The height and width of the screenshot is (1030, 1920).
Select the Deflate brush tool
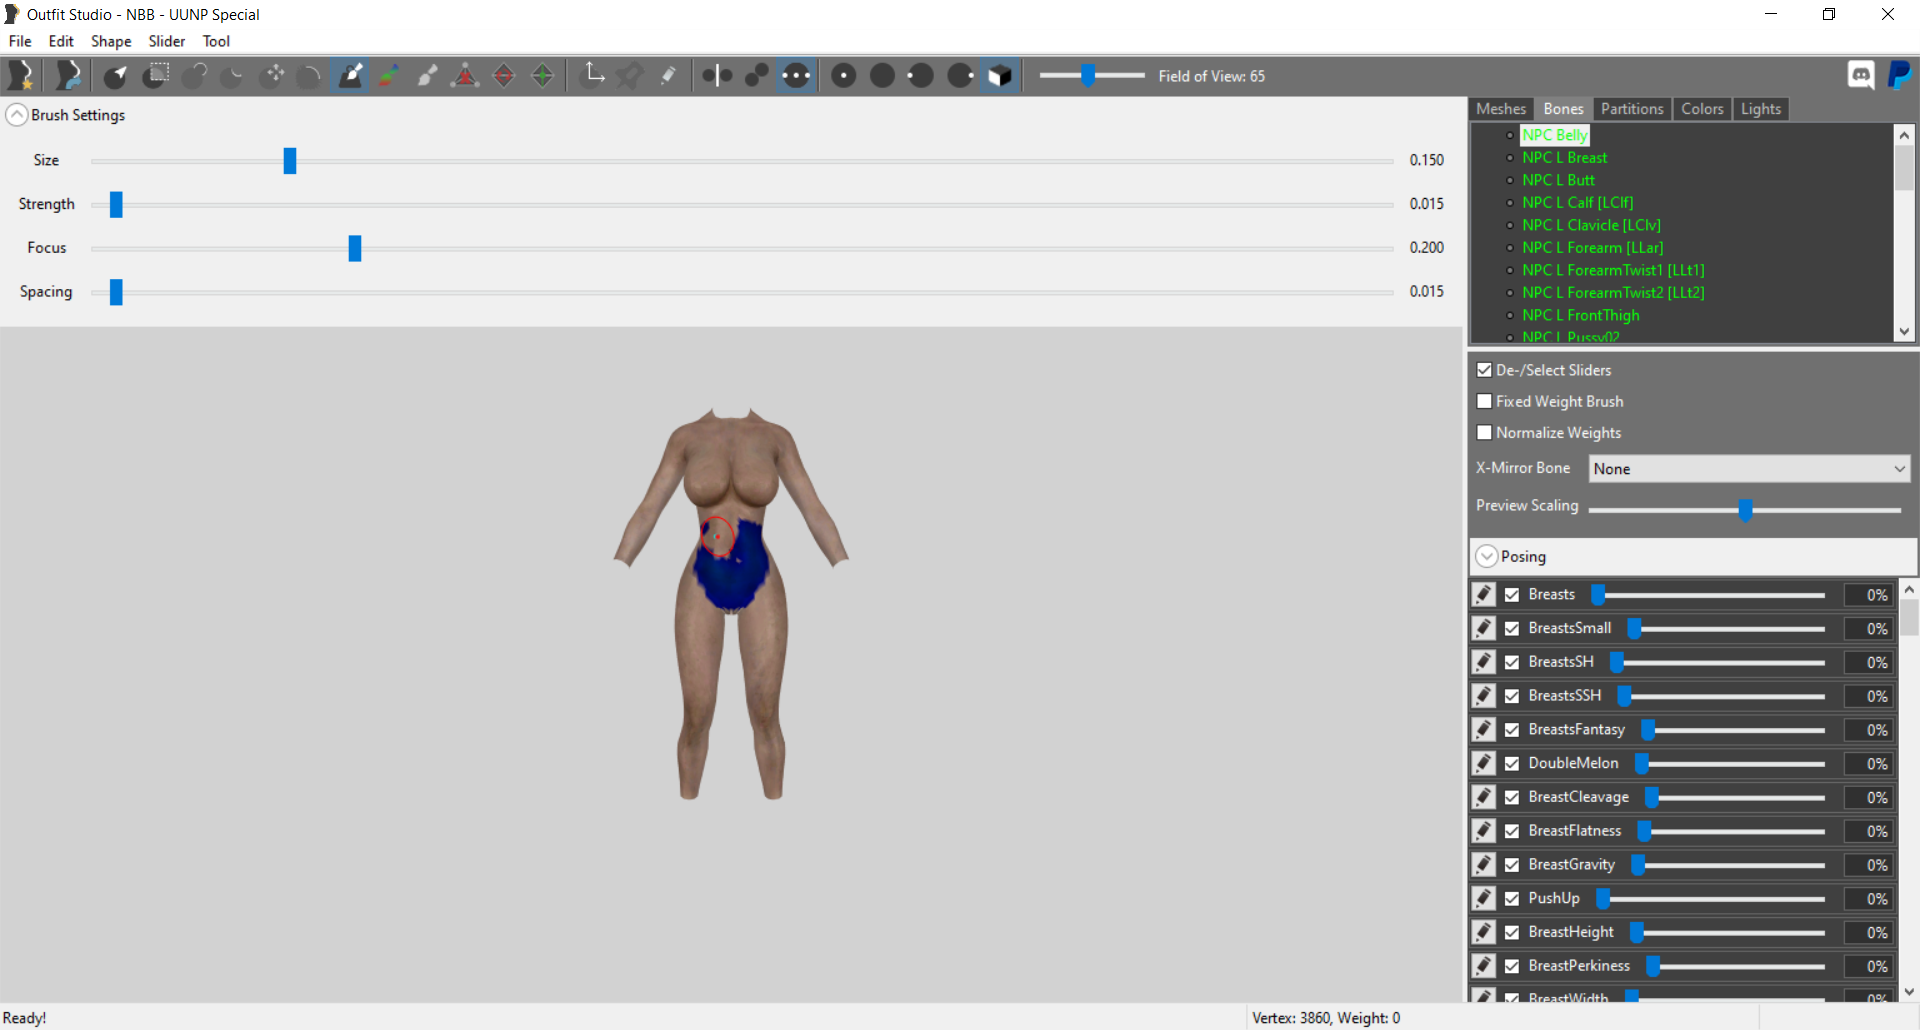(233, 75)
